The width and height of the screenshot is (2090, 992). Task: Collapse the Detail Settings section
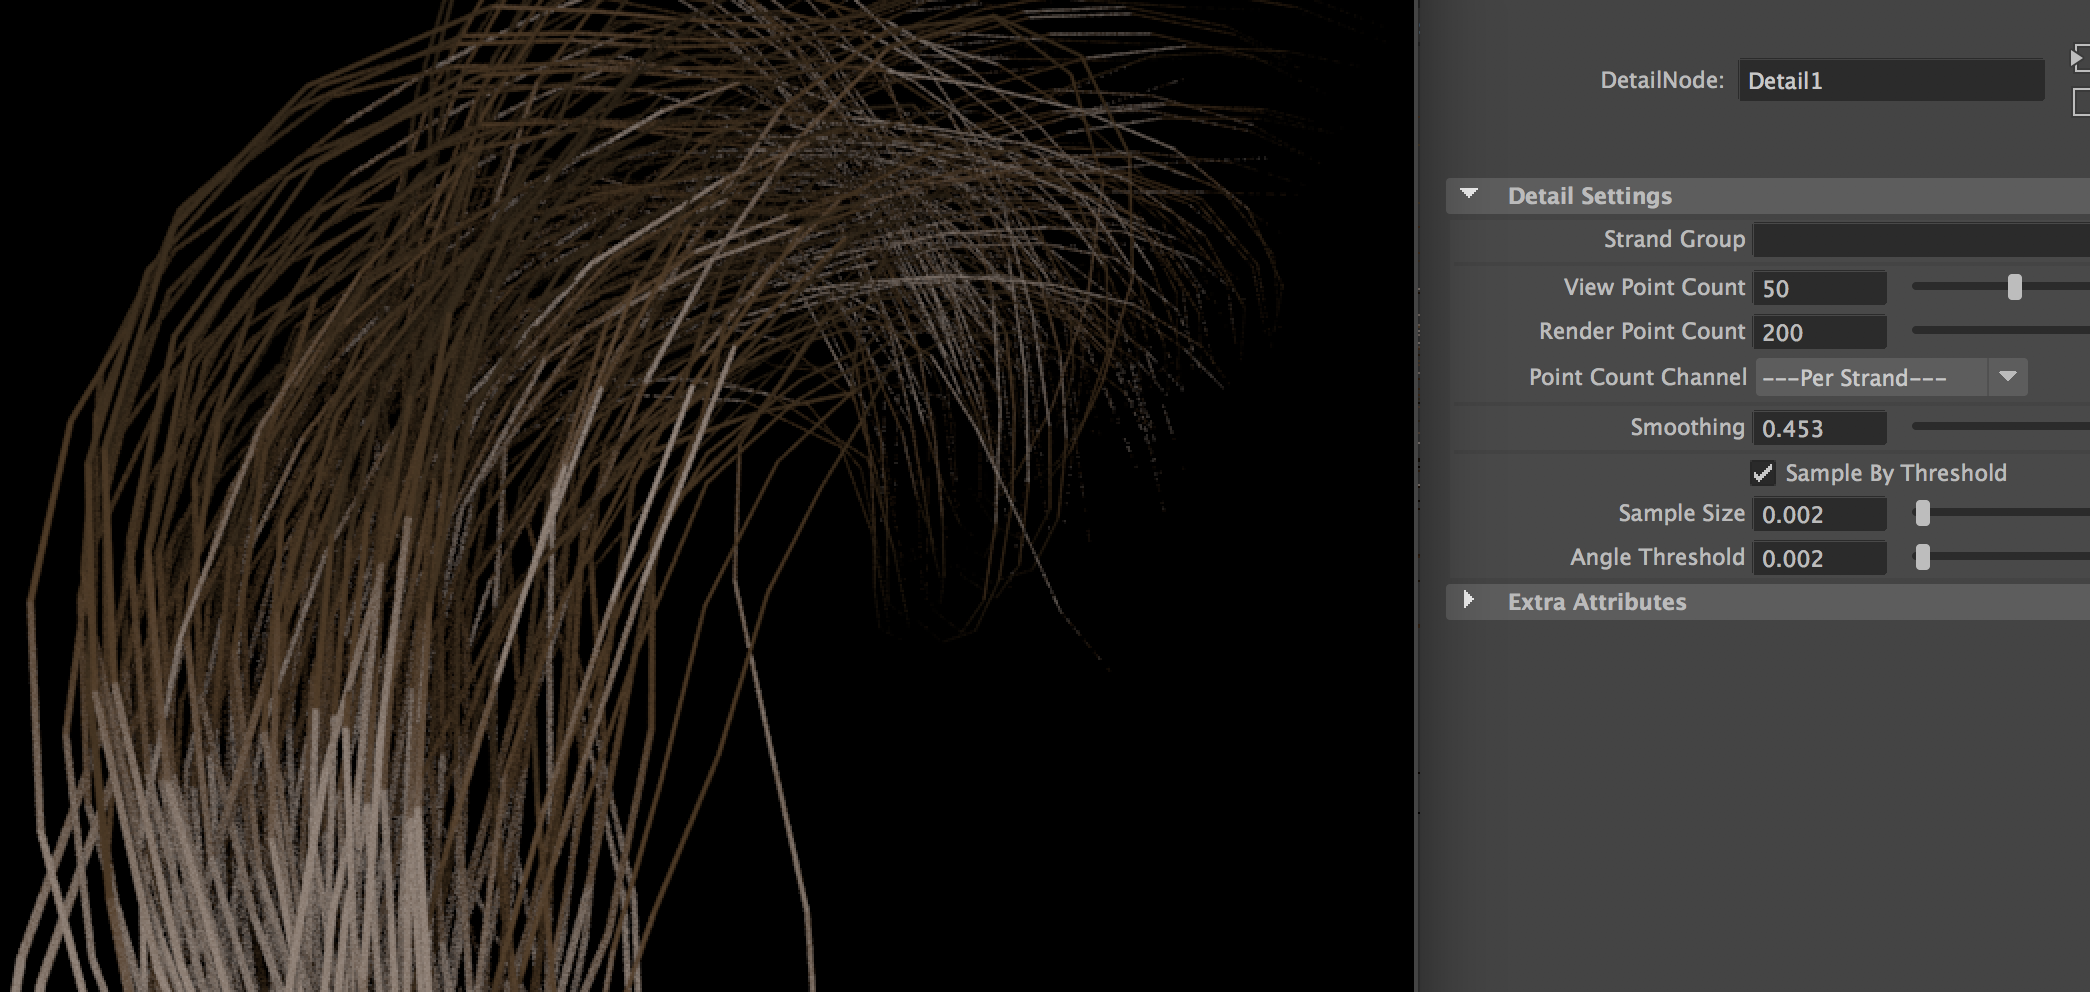(x=1469, y=195)
